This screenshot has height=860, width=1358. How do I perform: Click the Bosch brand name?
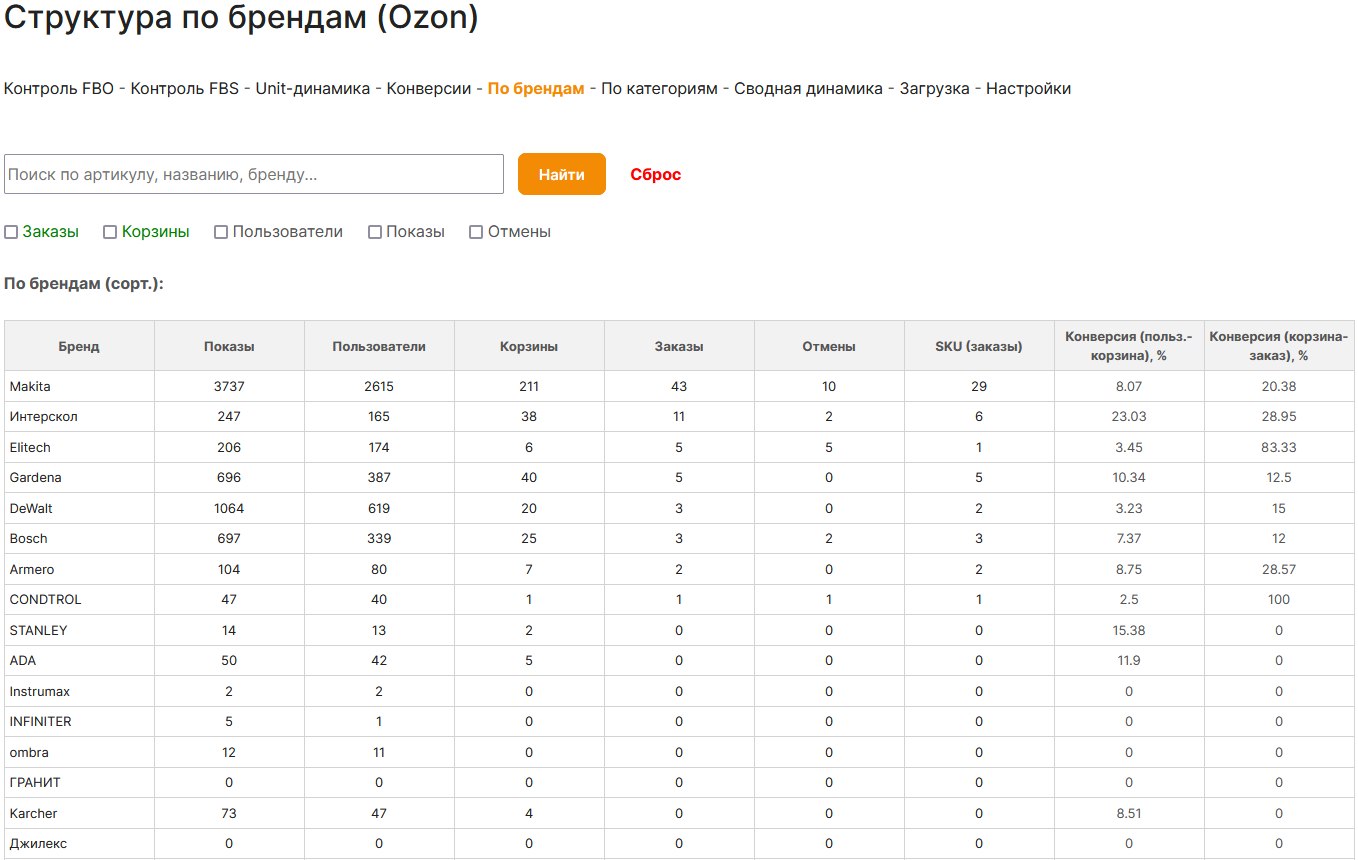coord(28,539)
